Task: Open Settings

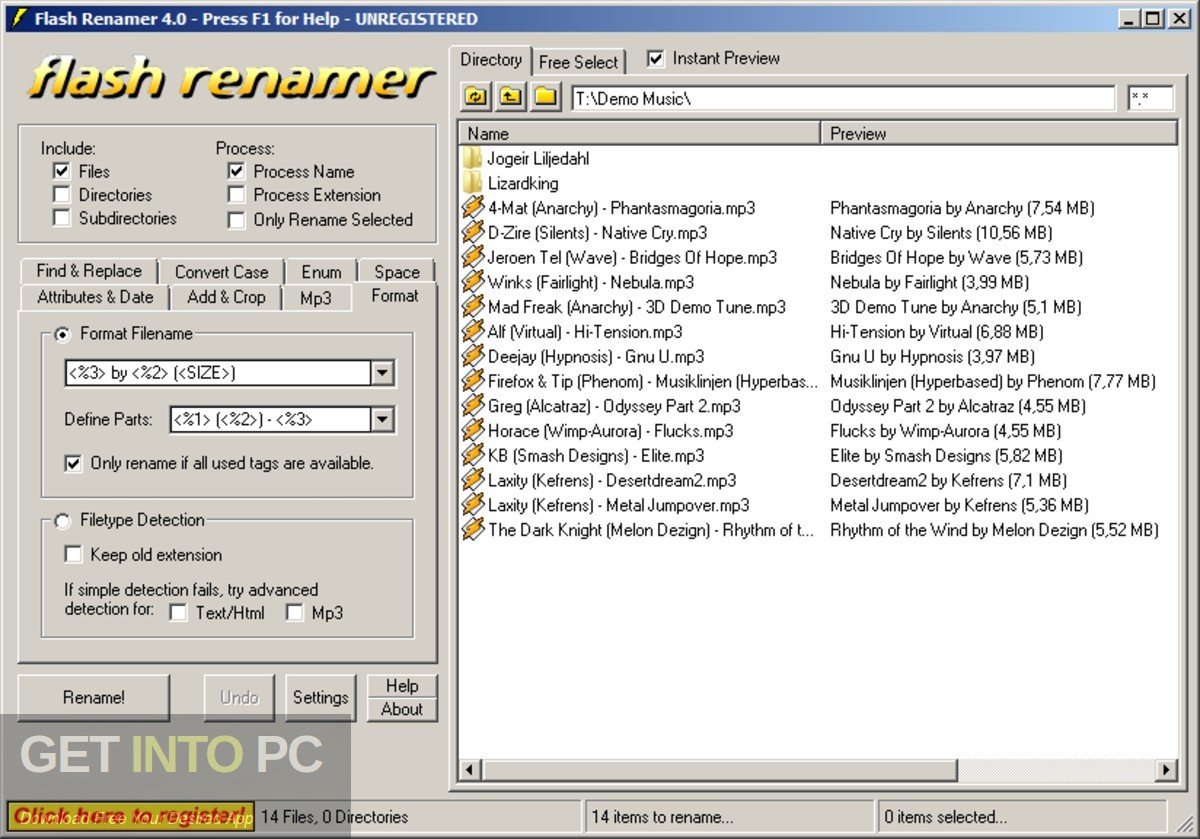Action: coord(320,698)
